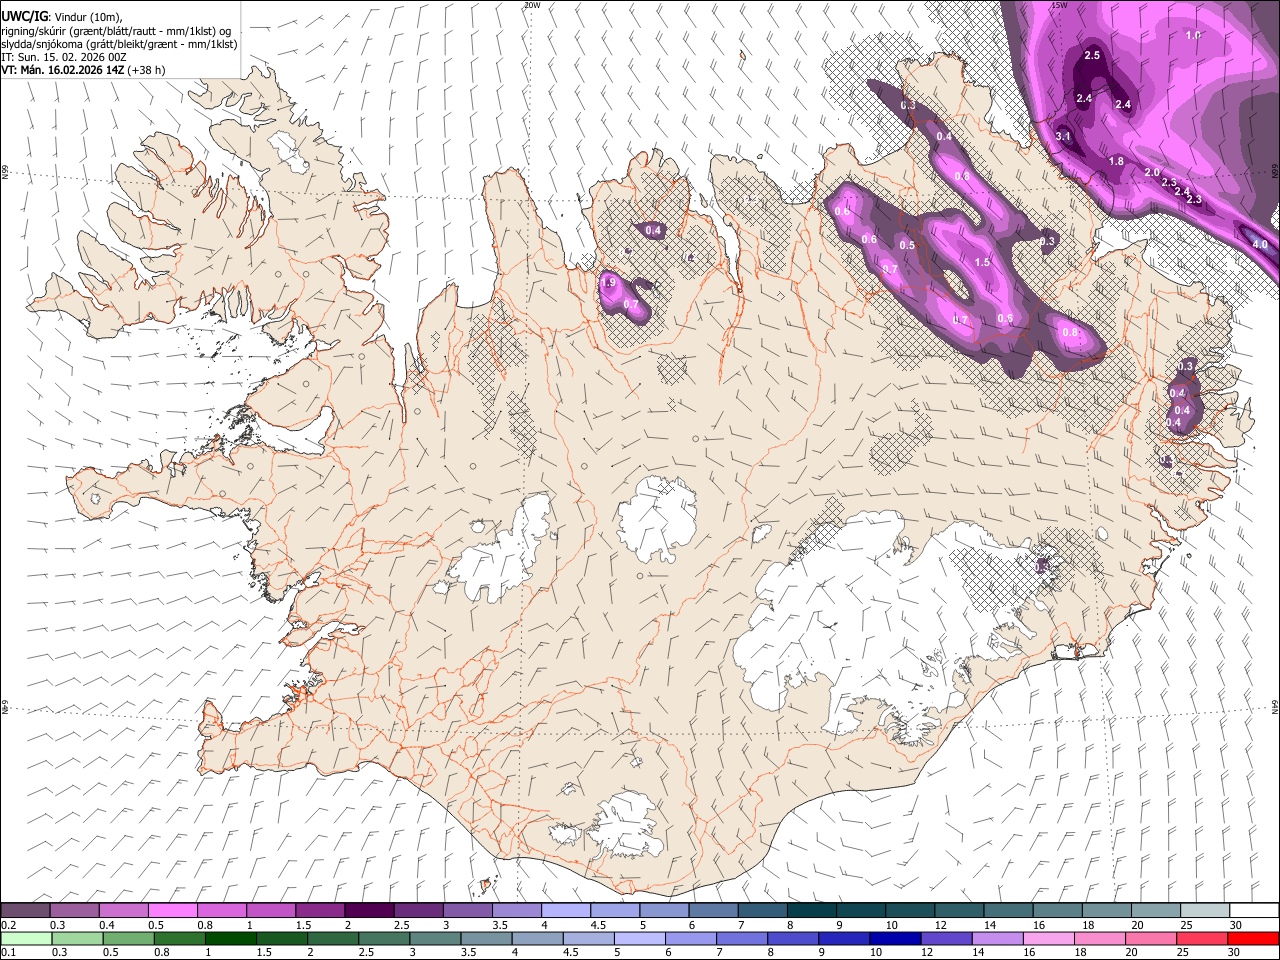The height and width of the screenshot is (960, 1280).
Task: Click the 1.9 value in the north
Action: (x=608, y=282)
